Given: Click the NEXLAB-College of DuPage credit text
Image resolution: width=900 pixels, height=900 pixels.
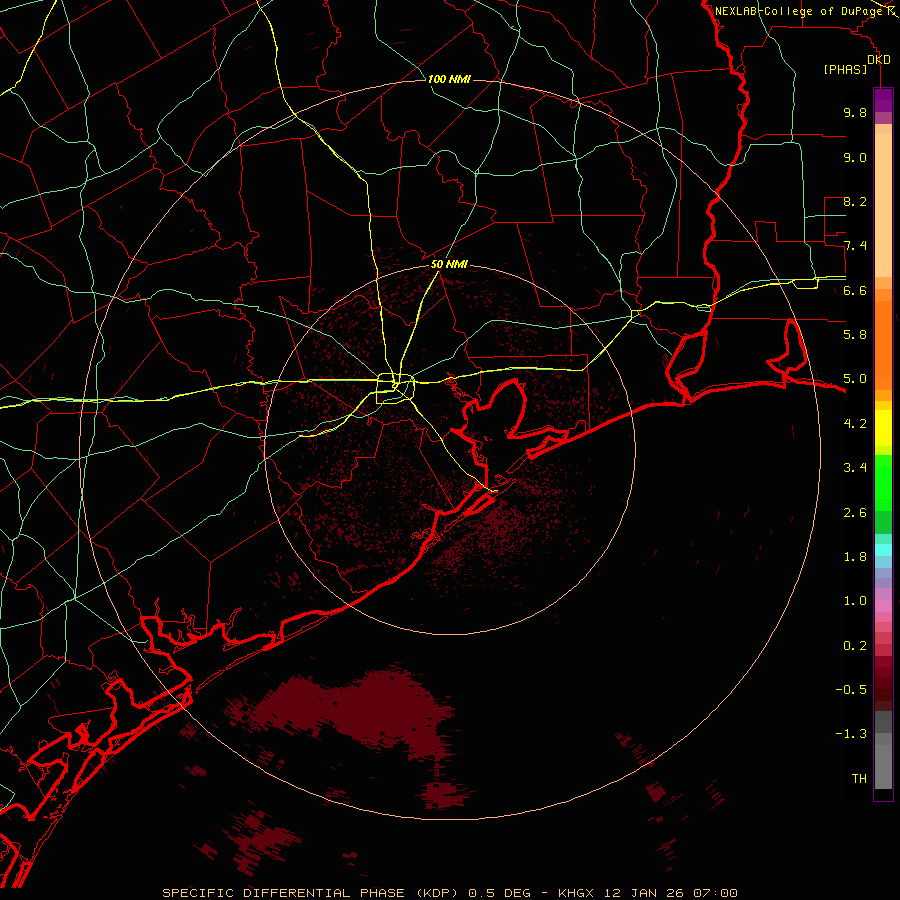Looking at the screenshot, I should [798, 11].
